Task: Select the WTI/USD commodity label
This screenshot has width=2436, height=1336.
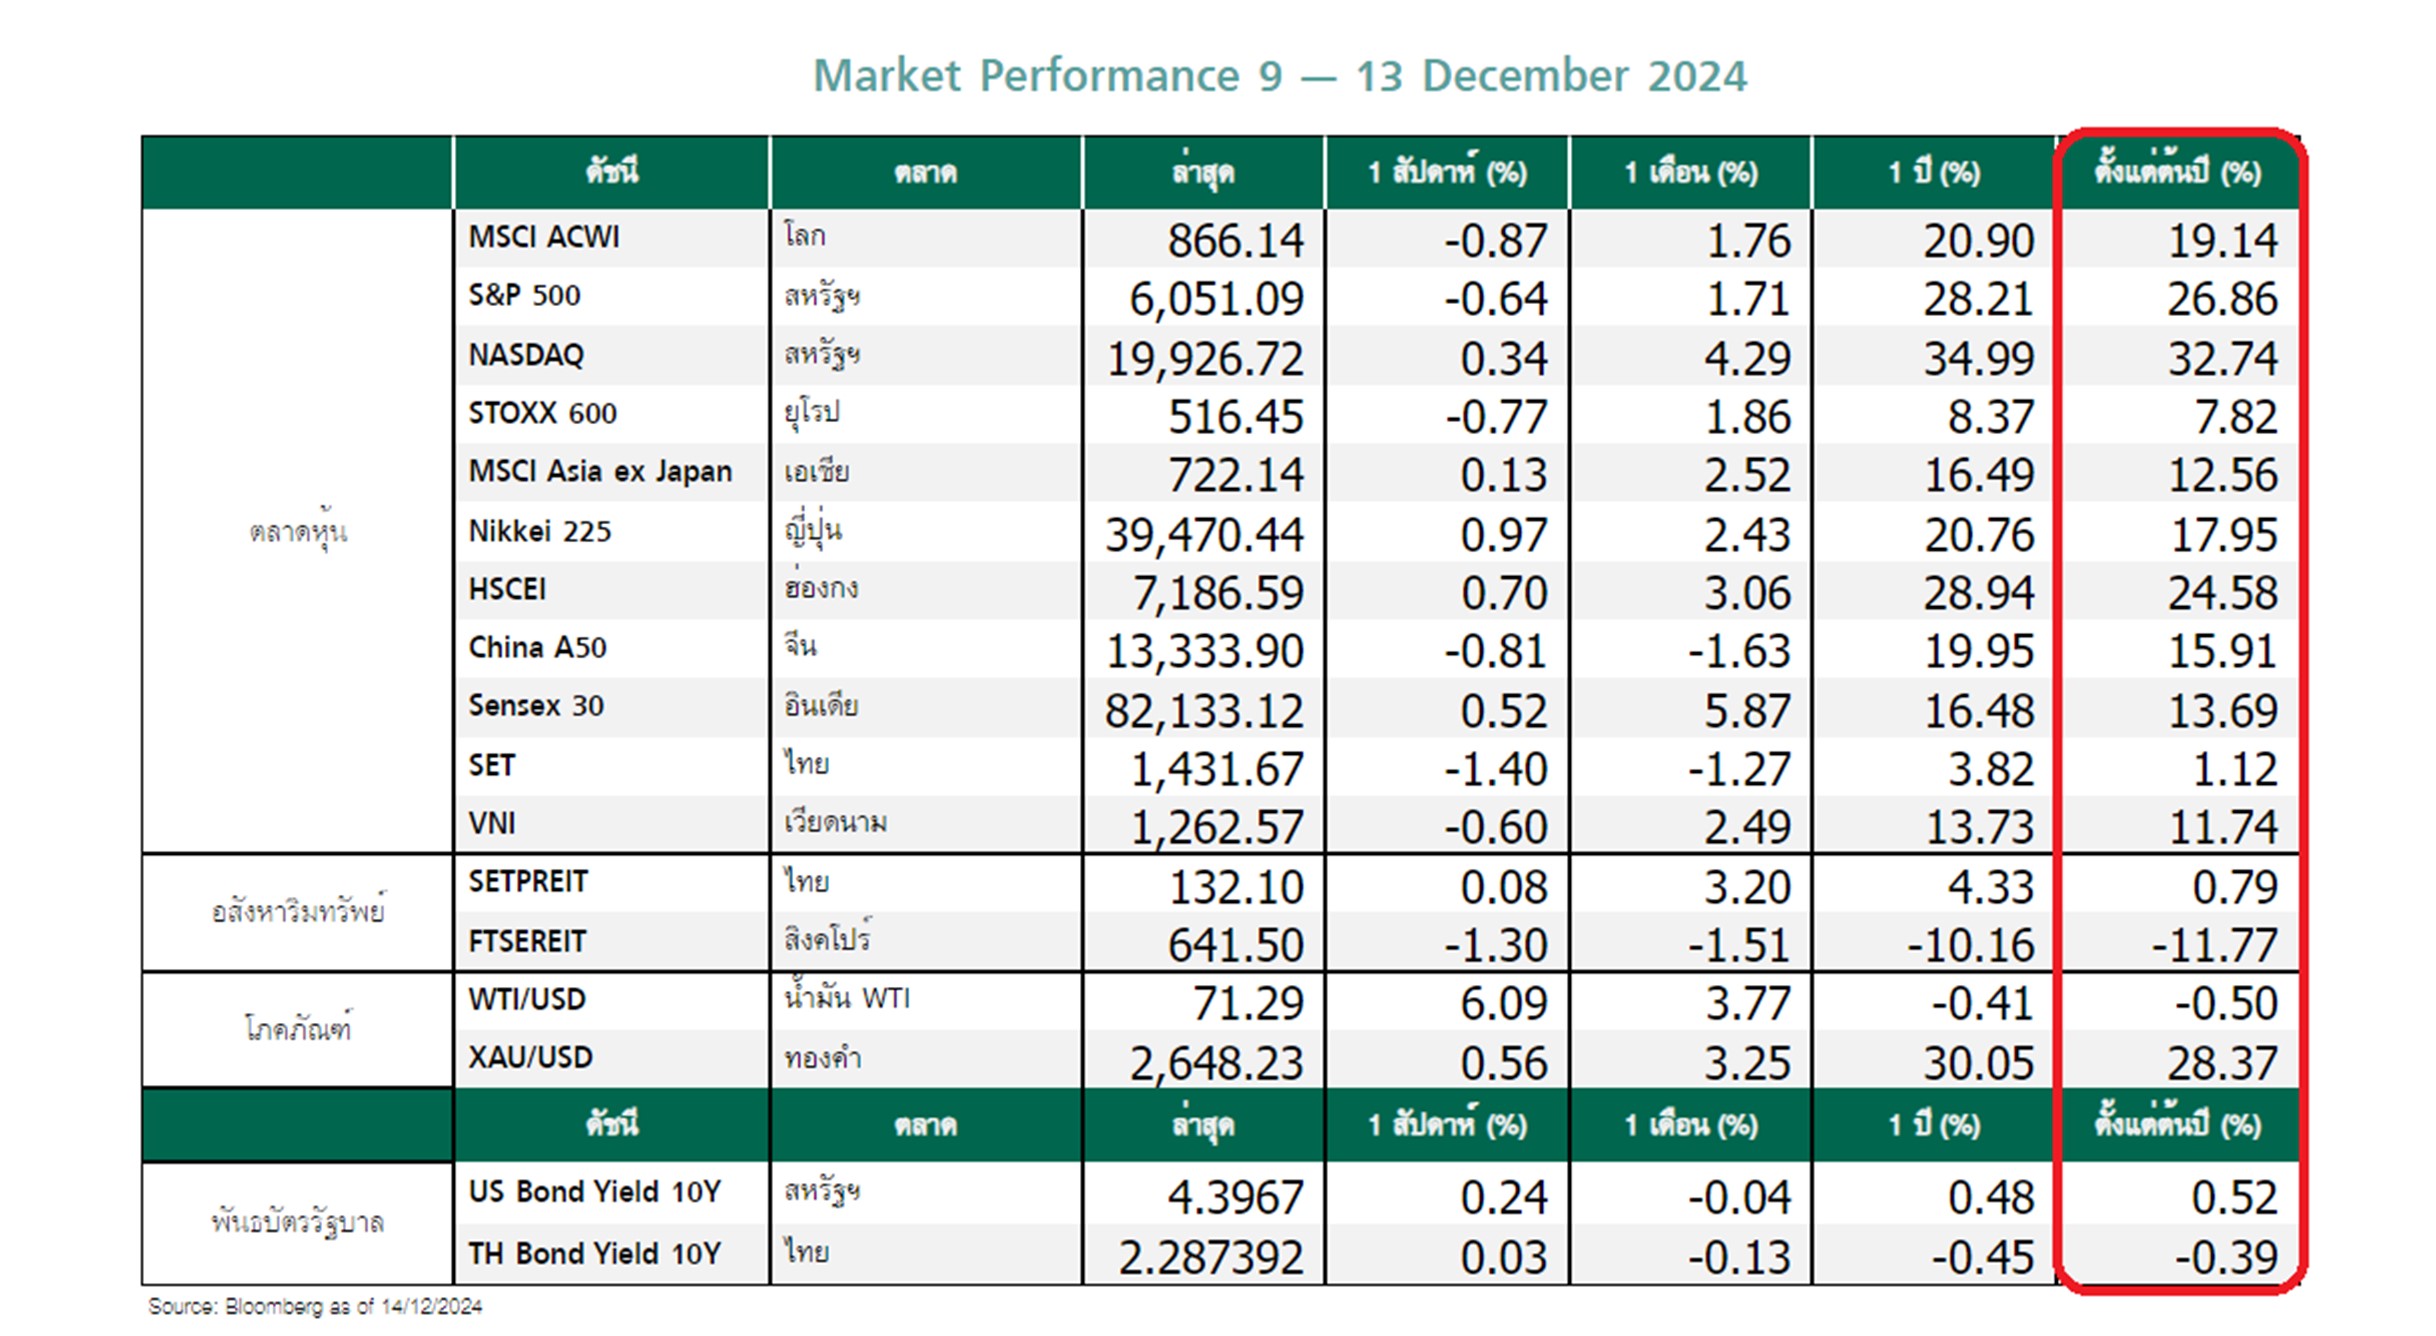Action: click(x=527, y=999)
